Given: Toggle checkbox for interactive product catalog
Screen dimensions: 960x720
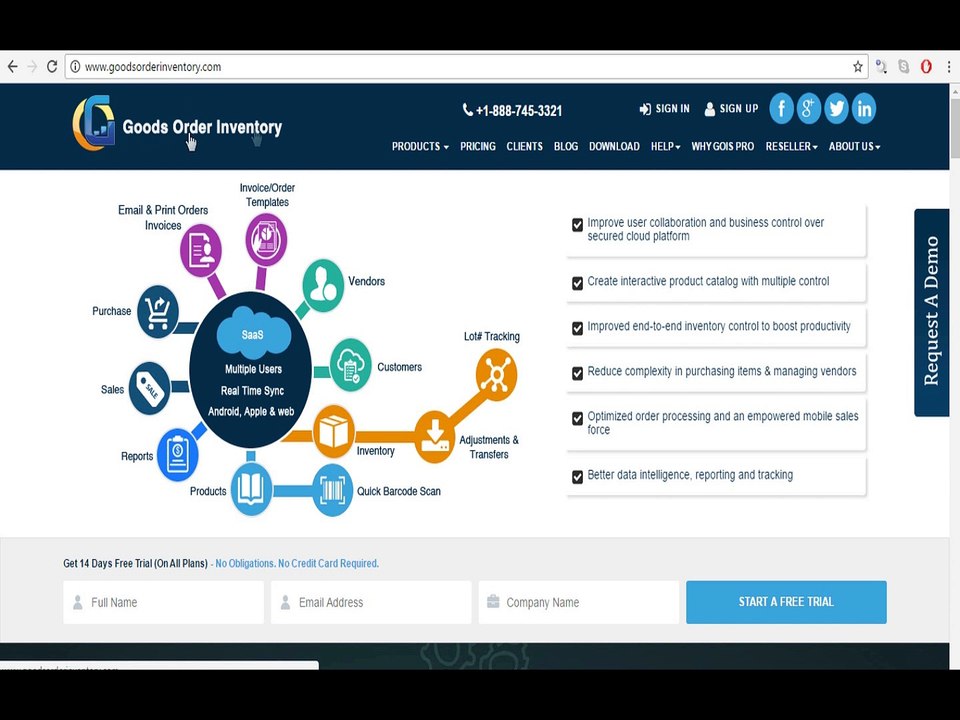Looking at the screenshot, I should pos(577,283).
